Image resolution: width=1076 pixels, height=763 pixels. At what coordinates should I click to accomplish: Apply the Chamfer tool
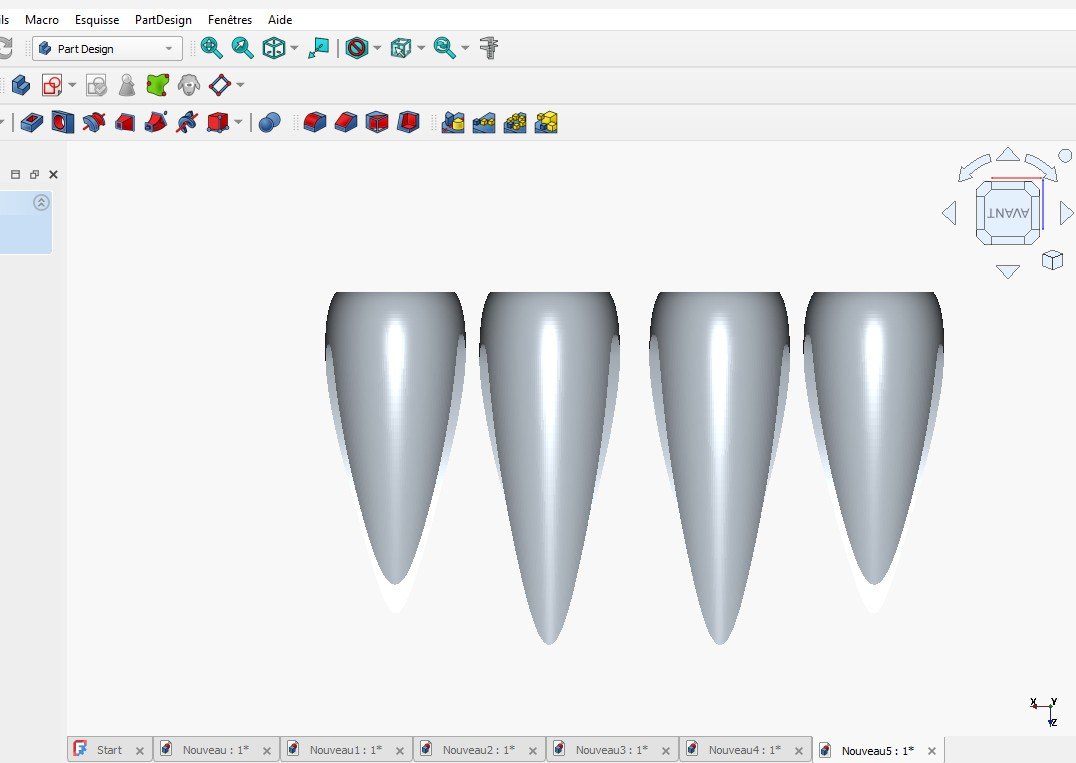coord(345,123)
